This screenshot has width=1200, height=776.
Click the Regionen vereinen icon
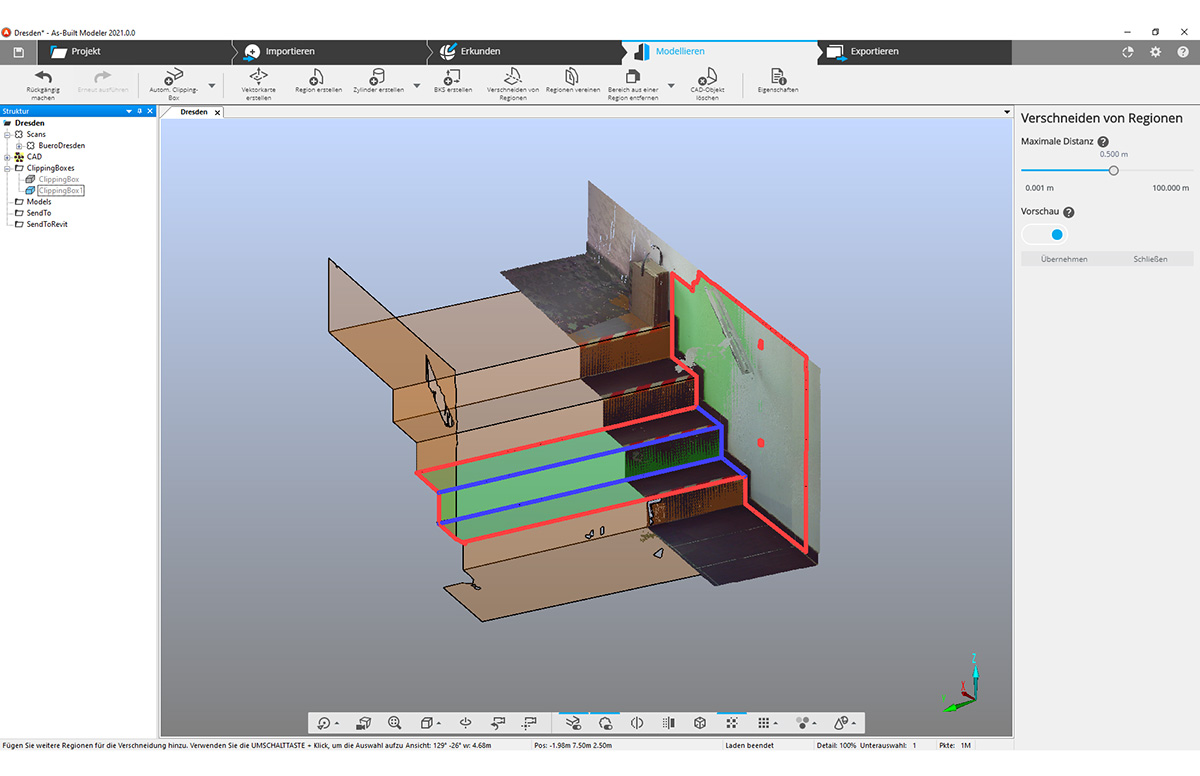[570, 82]
